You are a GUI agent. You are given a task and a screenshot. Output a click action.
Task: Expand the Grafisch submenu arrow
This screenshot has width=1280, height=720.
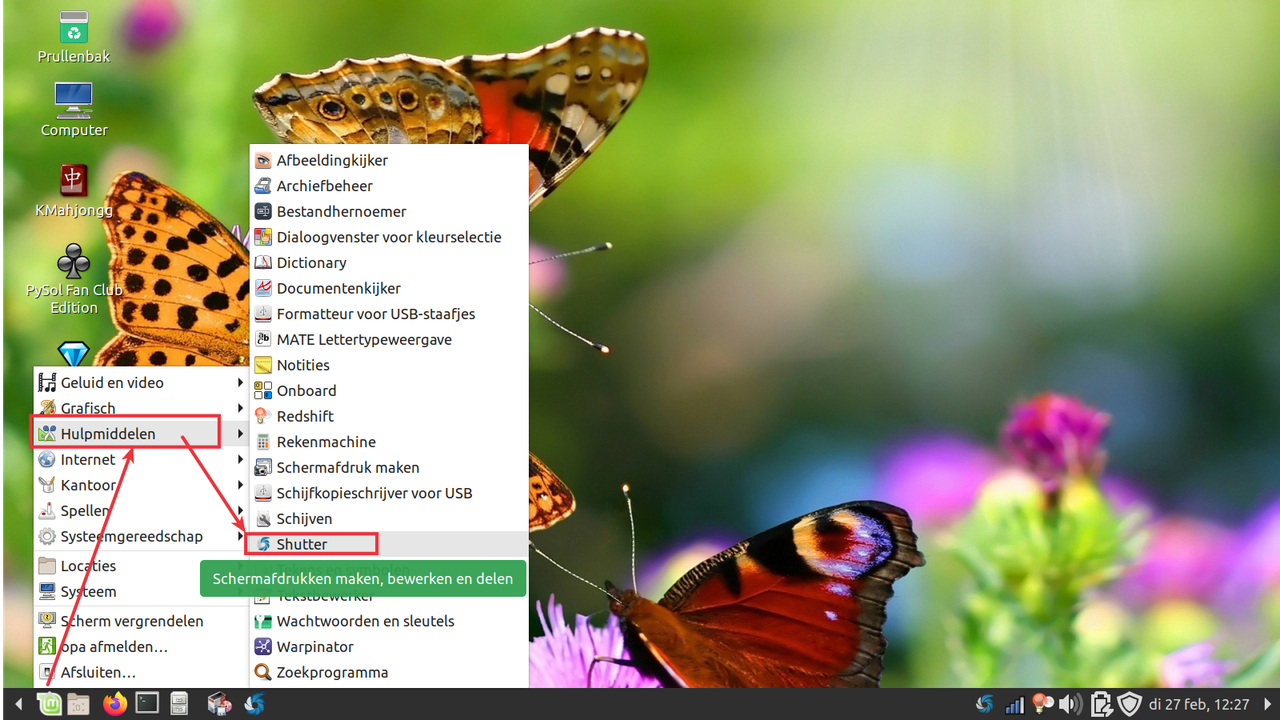tap(240, 408)
